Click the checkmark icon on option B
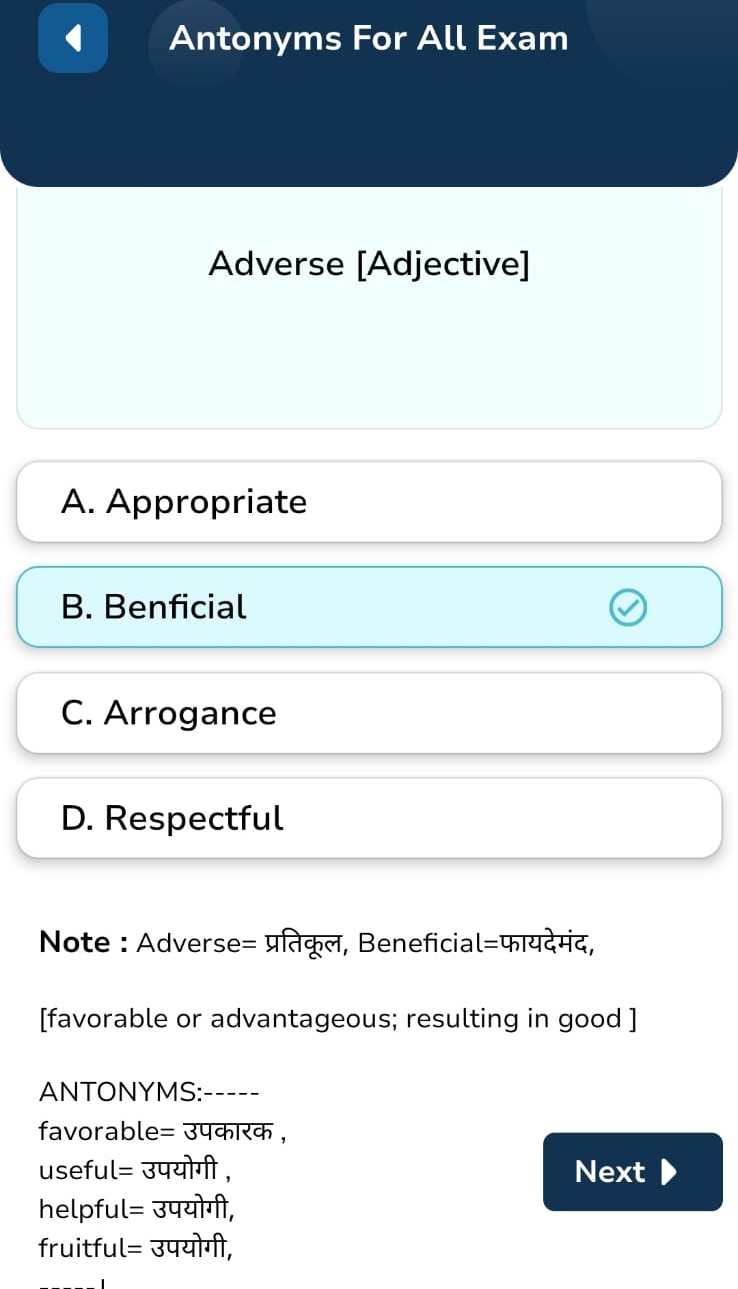 point(628,607)
